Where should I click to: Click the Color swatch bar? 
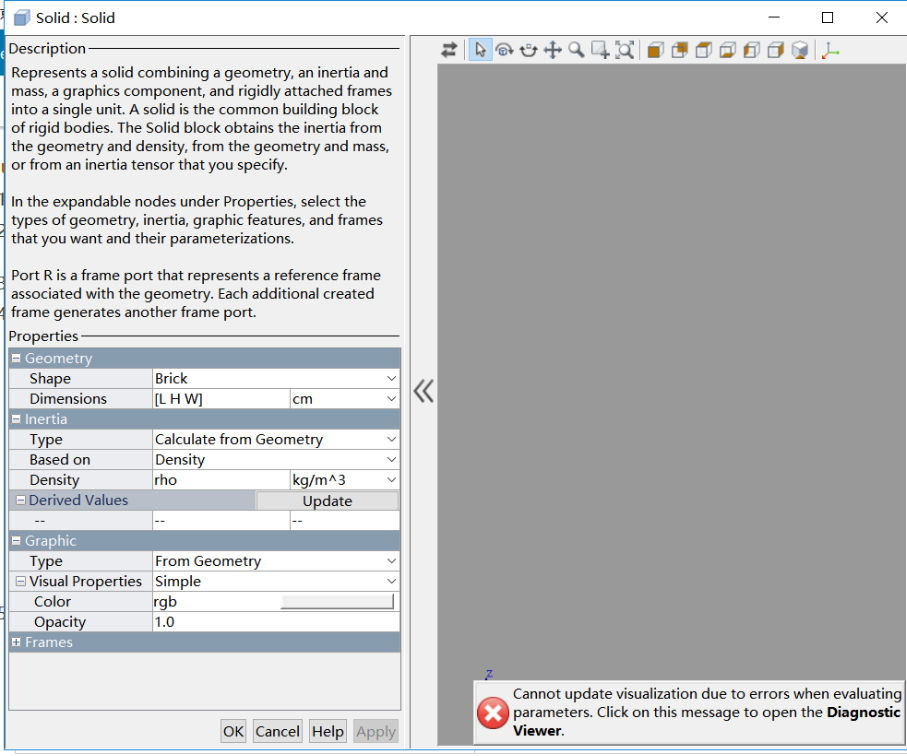pyautogui.click(x=337, y=602)
